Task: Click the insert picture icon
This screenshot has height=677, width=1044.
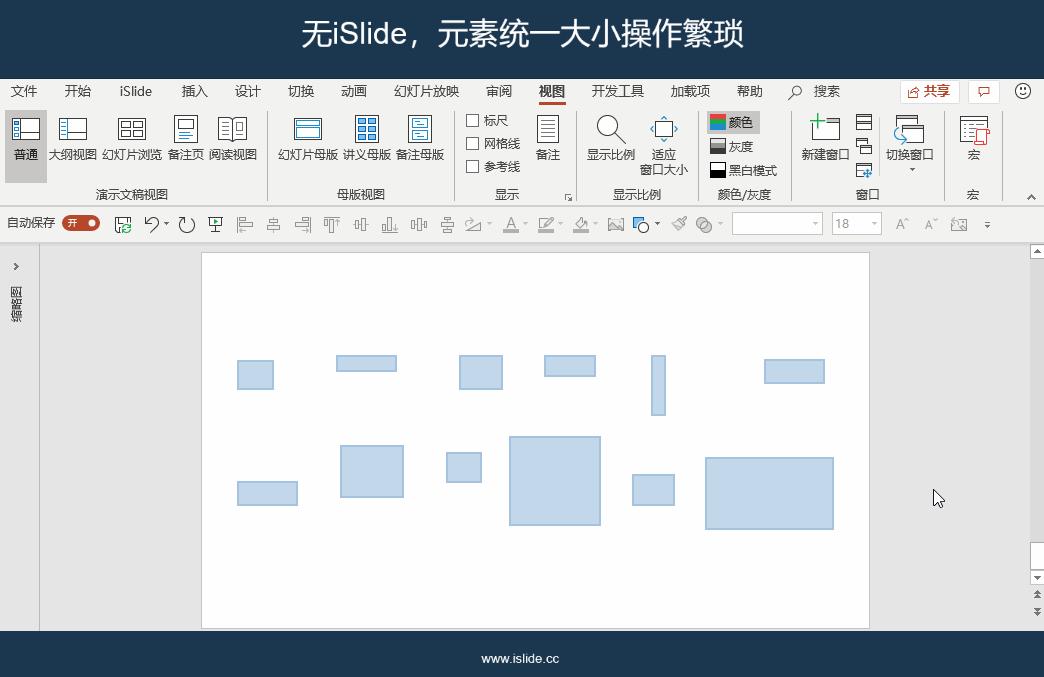Action: (616, 225)
